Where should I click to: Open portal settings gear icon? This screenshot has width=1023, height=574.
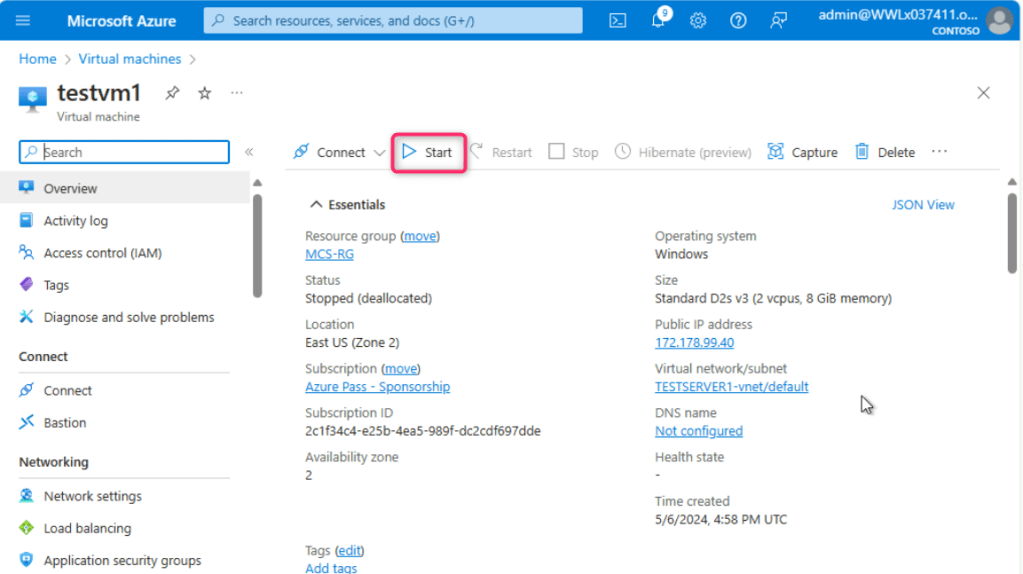(698, 21)
